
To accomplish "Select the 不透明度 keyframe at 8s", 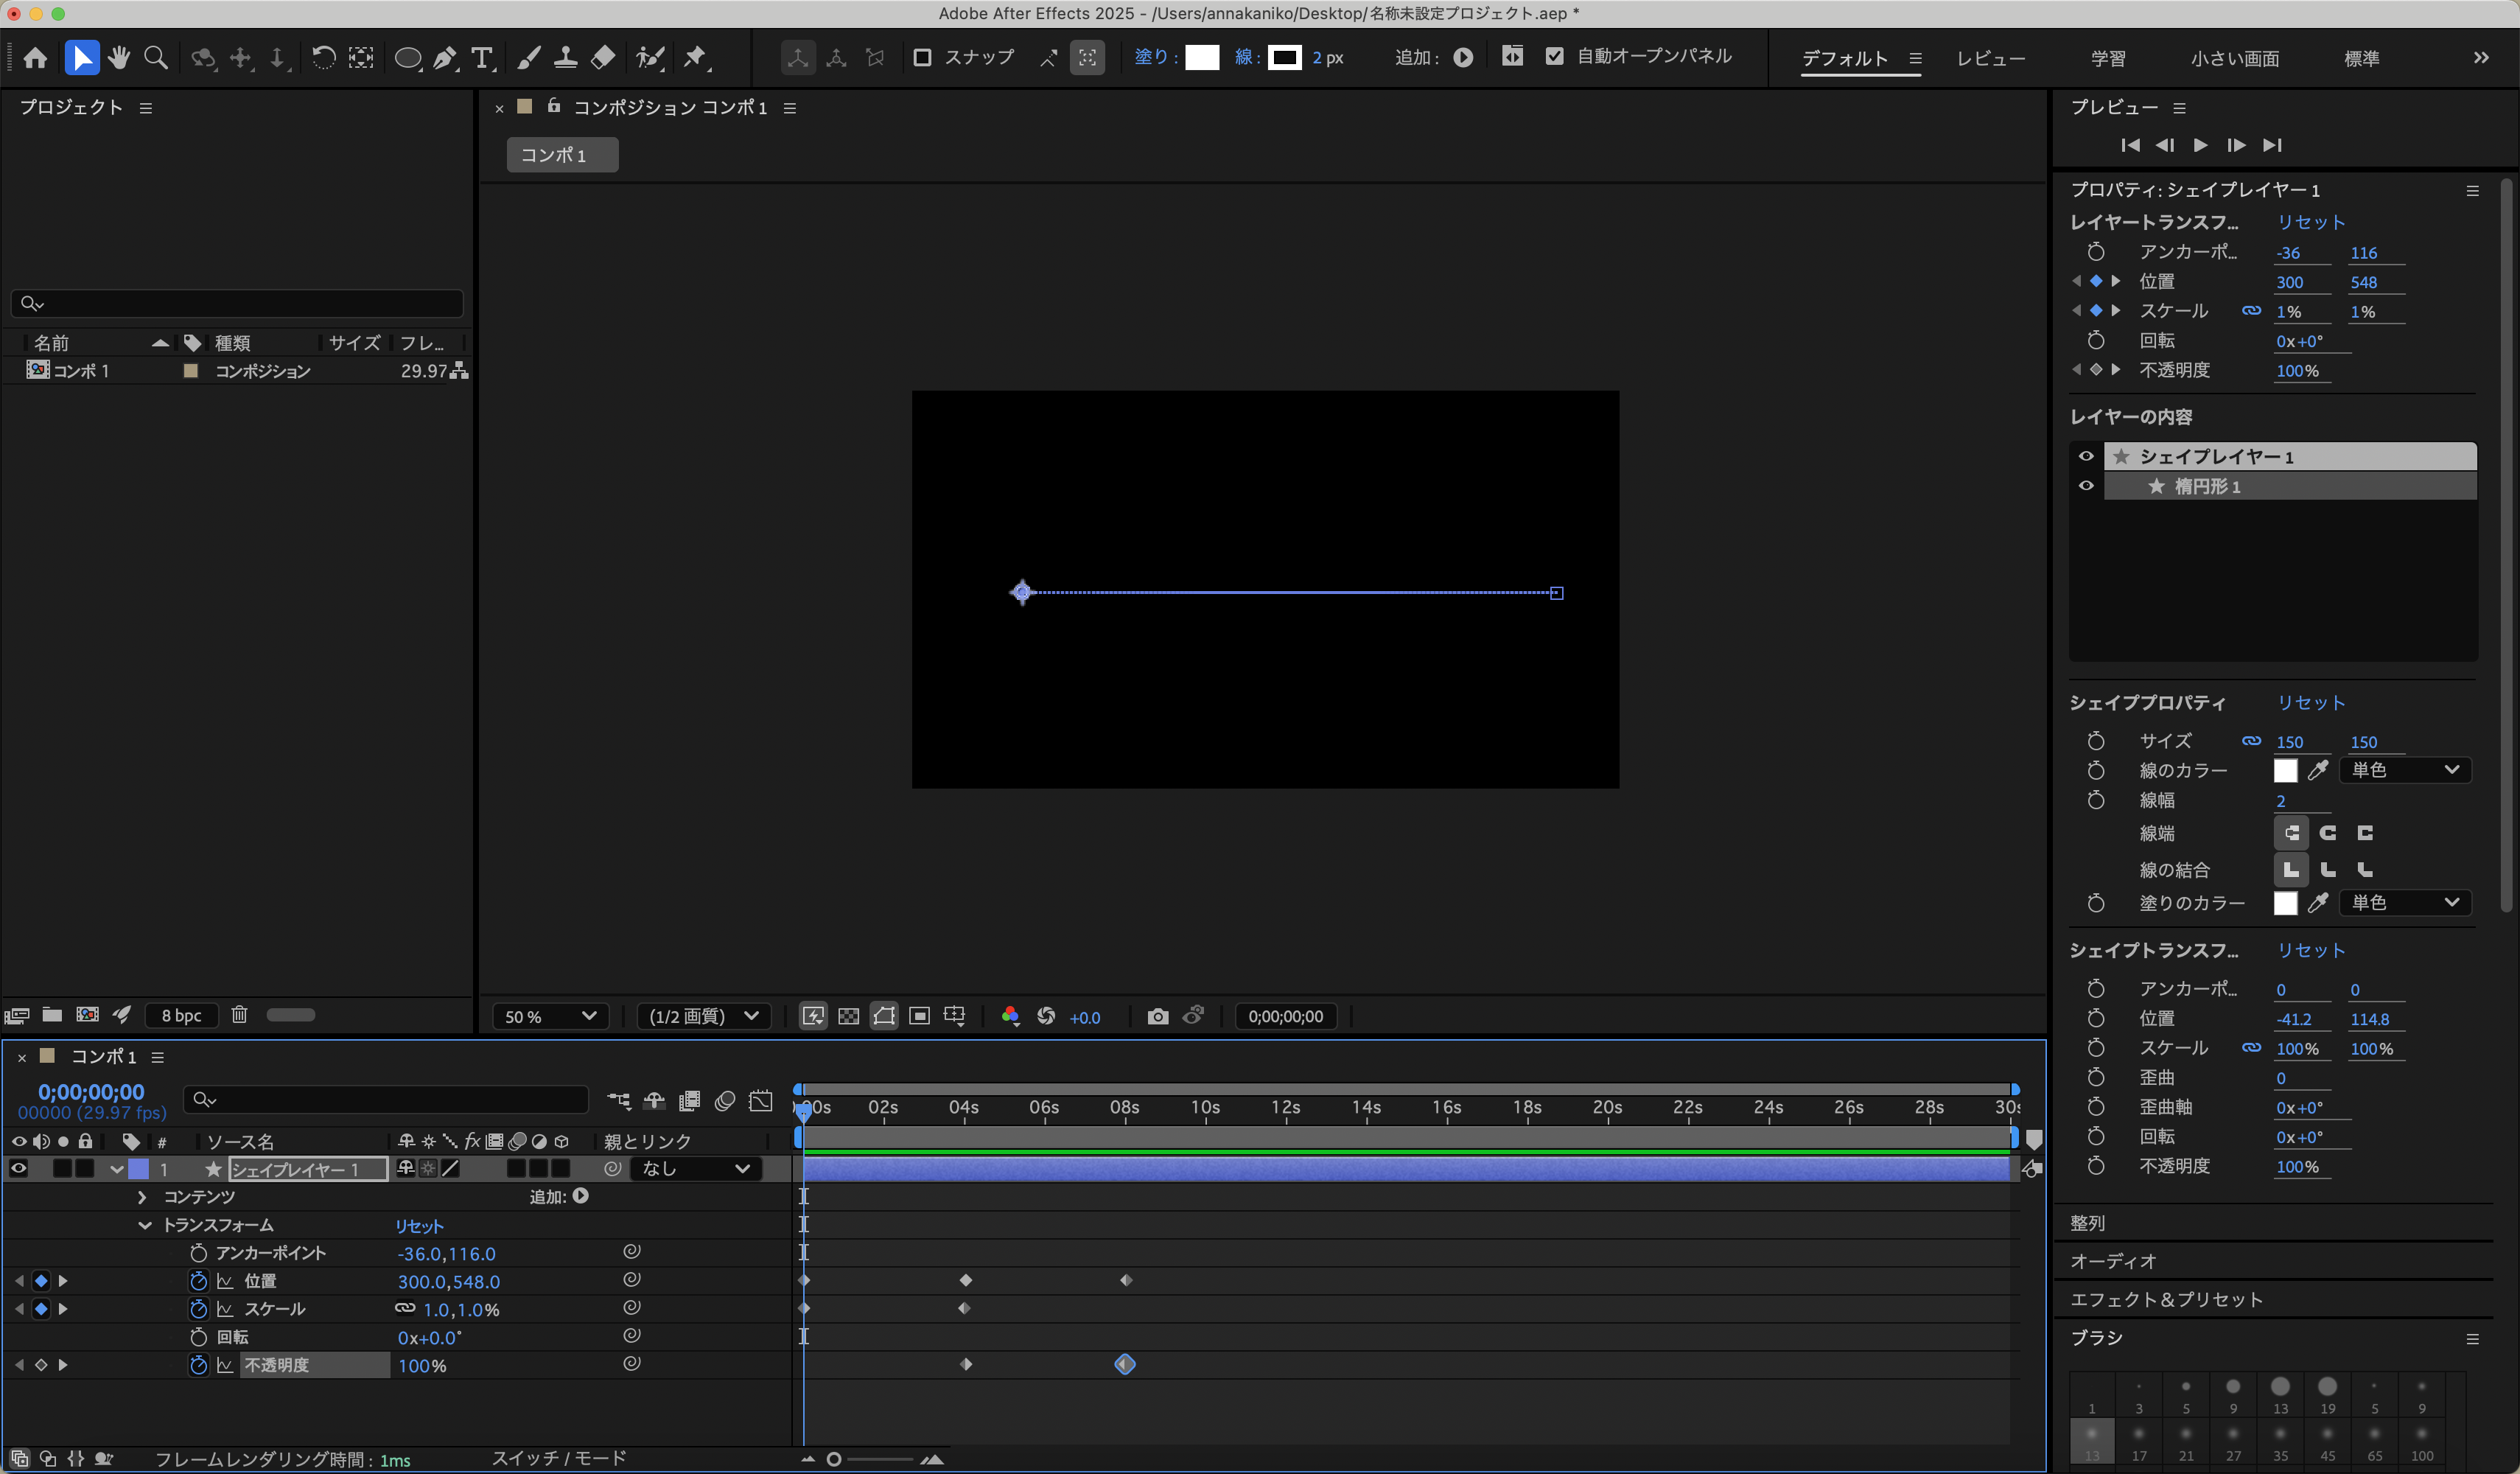I will [x=1125, y=1364].
